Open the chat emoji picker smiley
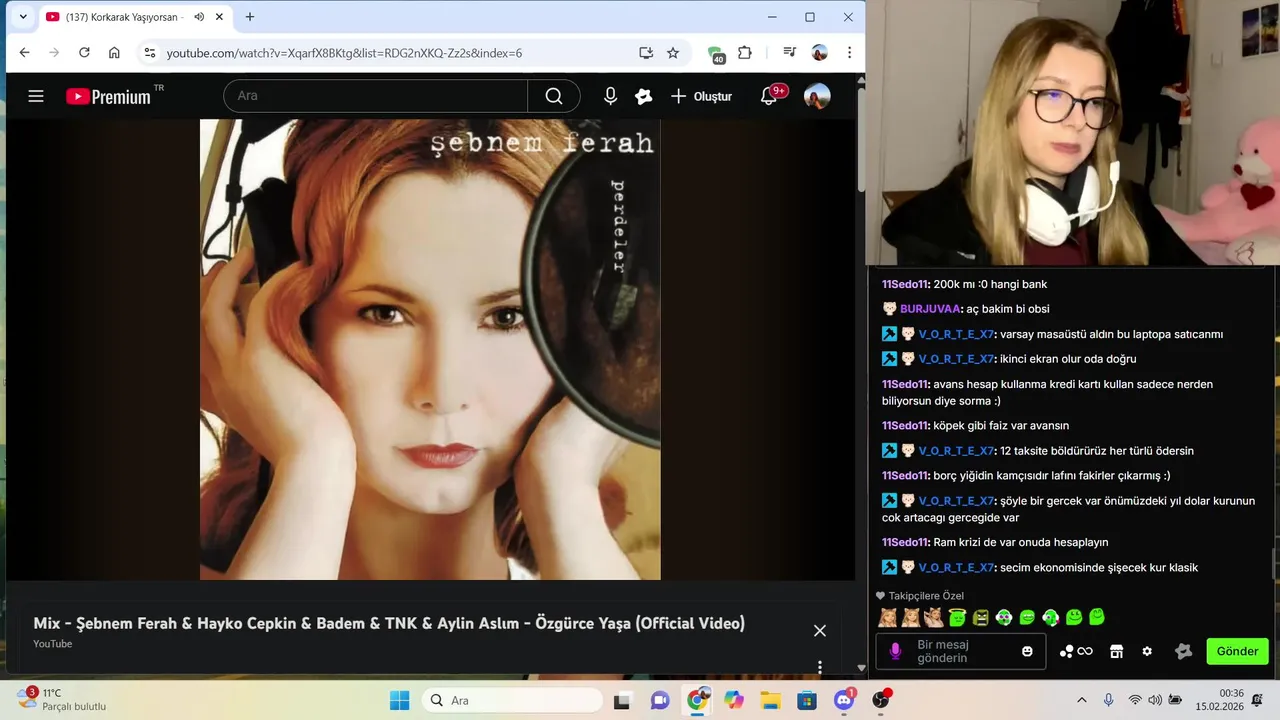 [1027, 651]
